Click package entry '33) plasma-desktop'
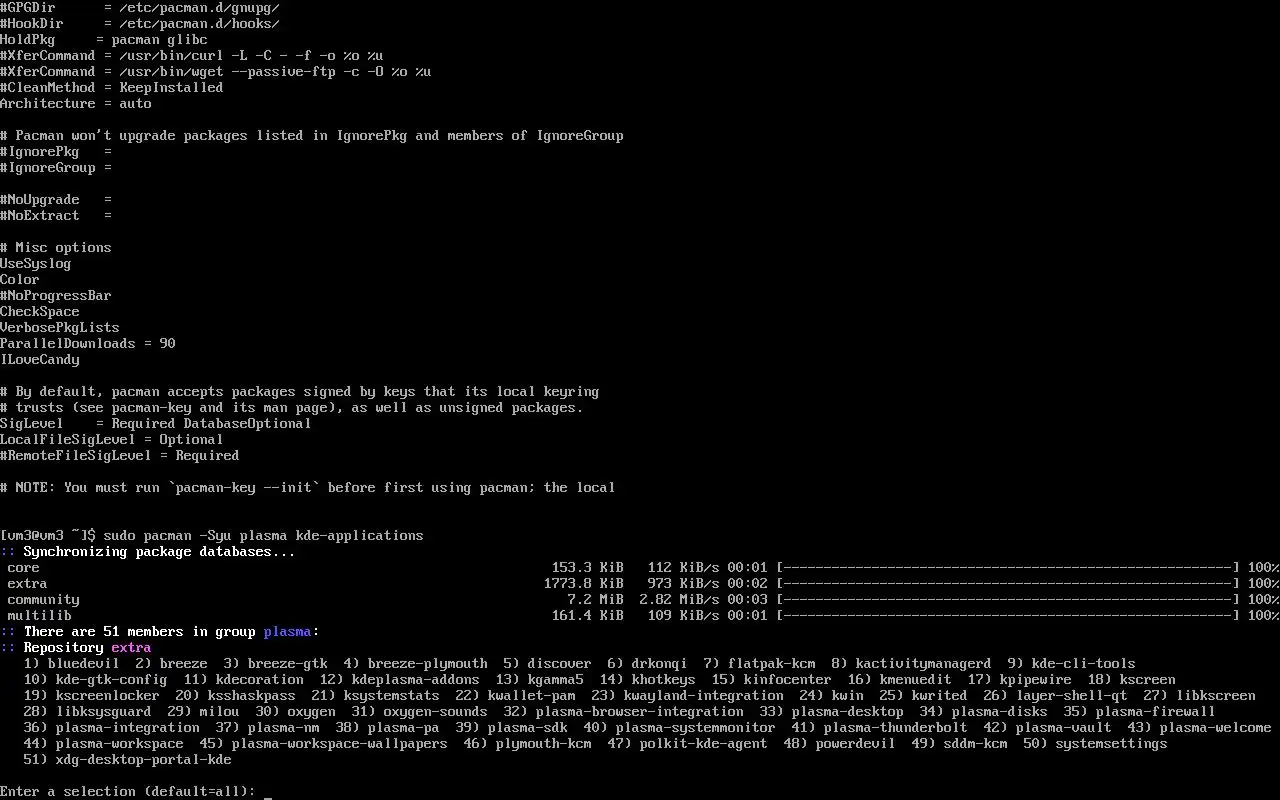Image resolution: width=1280 pixels, height=800 pixels. point(832,712)
